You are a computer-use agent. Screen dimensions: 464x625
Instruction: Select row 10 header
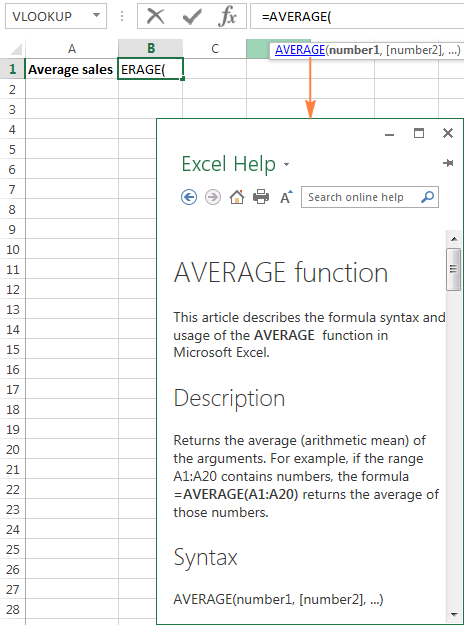12,250
